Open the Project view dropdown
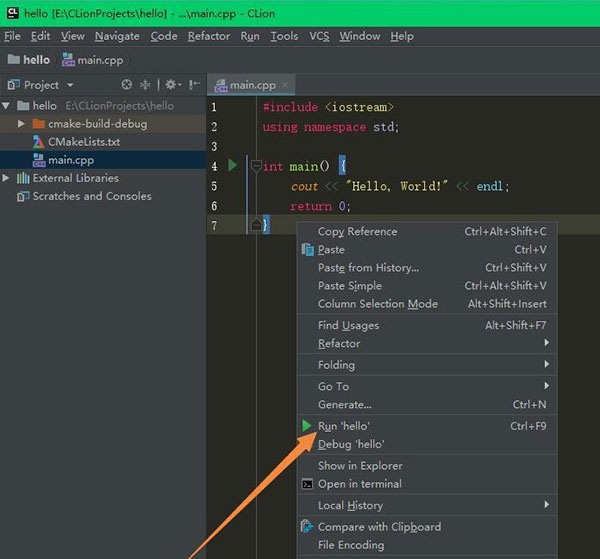Viewport: 600px width, 559px height. [x=70, y=85]
